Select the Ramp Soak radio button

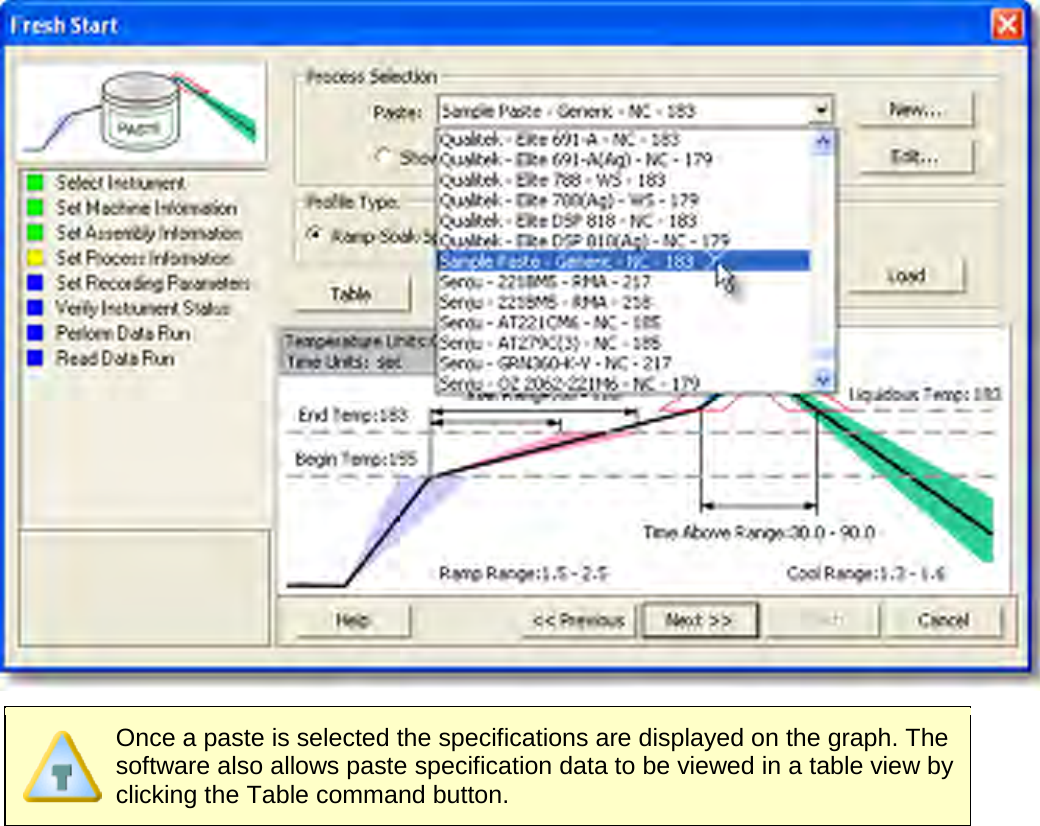[x=314, y=234]
